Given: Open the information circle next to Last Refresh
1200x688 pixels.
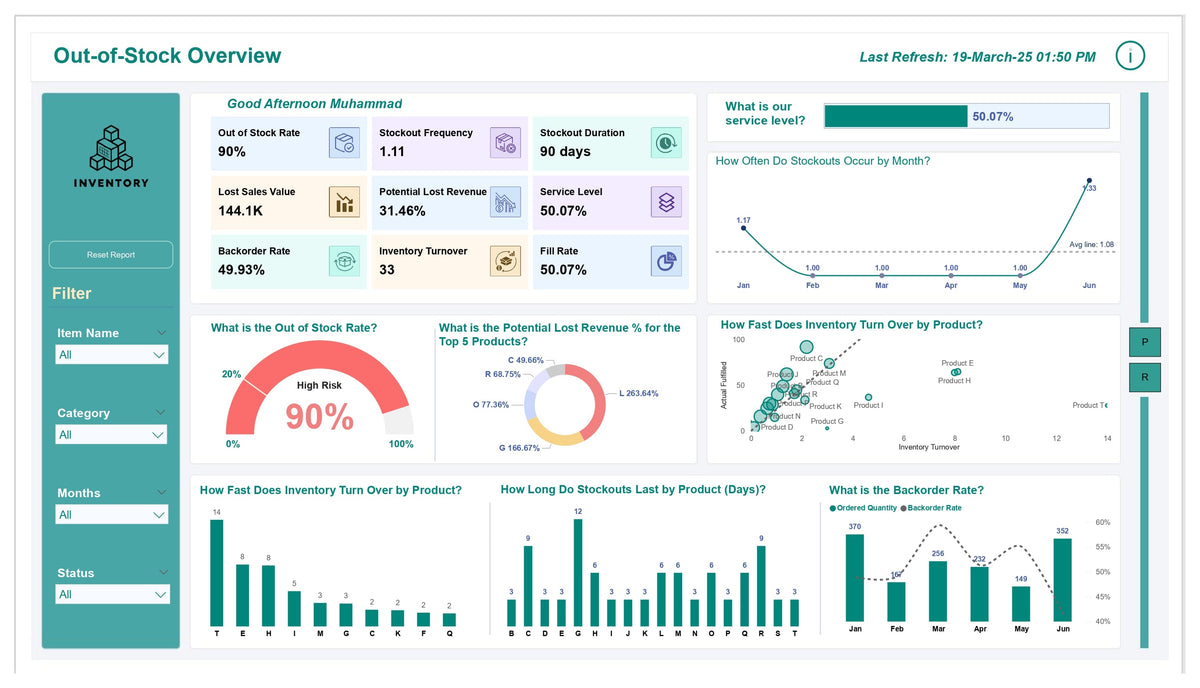Looking at the screenshot, I should [1130, 56].
